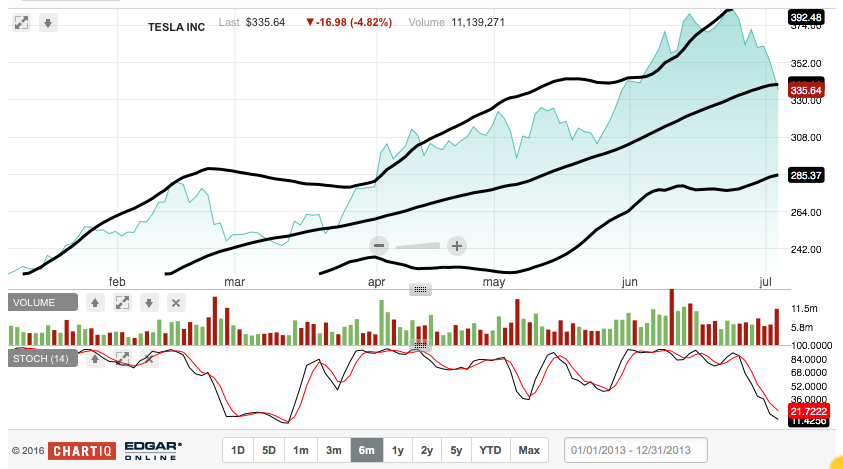The width and height of the screenshot is (843, 469).
Task: Click the TESLA INC title
Action: [176, 27]
